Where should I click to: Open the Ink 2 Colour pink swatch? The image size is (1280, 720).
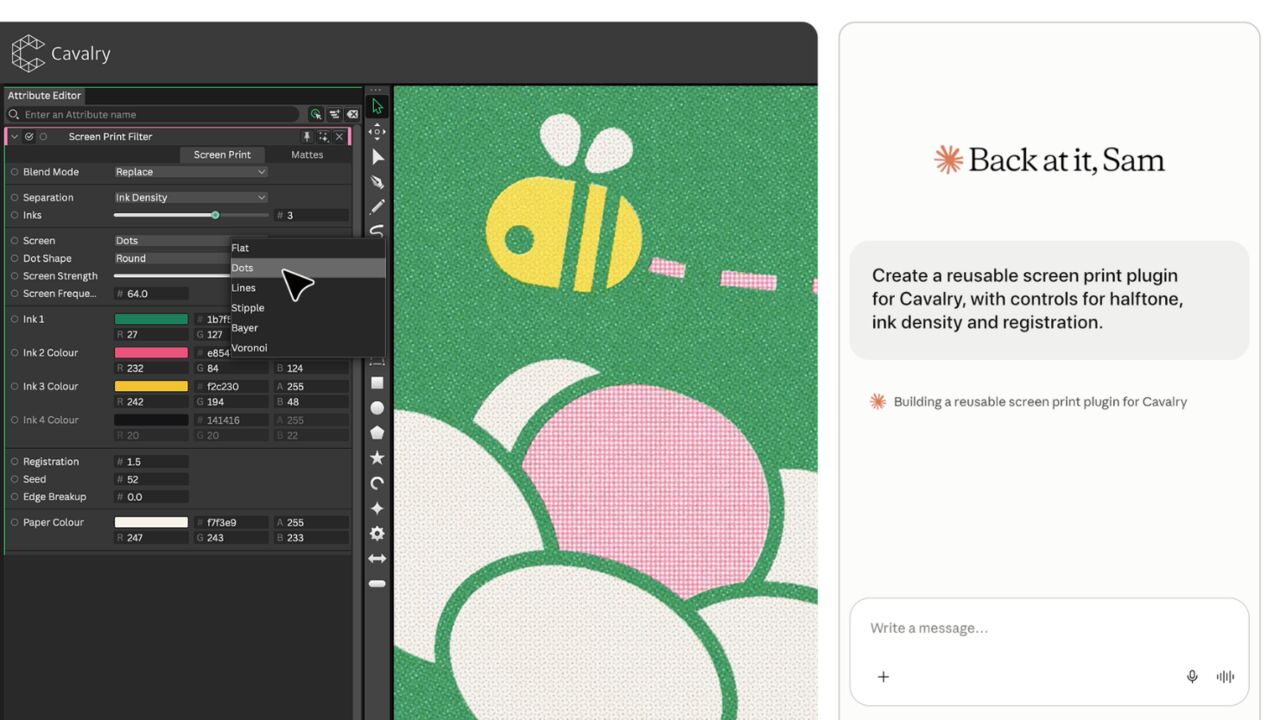[x=151, y=353]
